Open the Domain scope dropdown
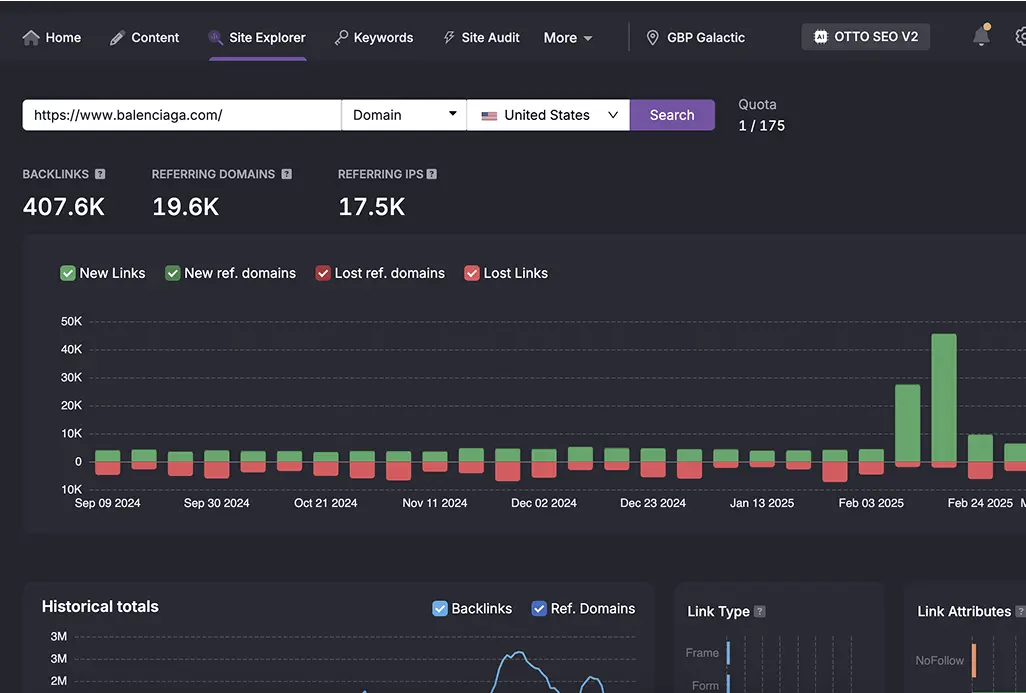This screenshot has width=1026, height=693. click(x=404, y=115)
